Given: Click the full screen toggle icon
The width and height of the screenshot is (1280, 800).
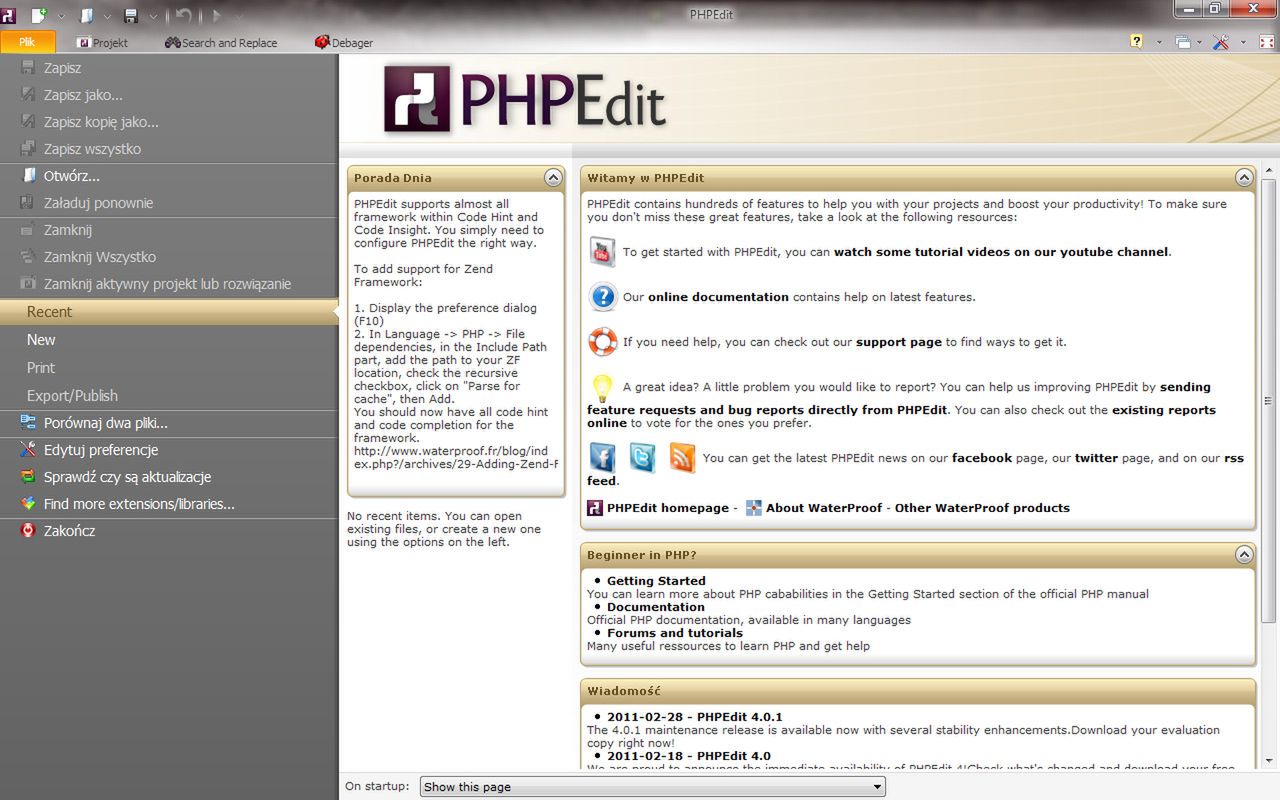Looking at the screenshot, I should pyautogui.click(x=1265, y=42).
